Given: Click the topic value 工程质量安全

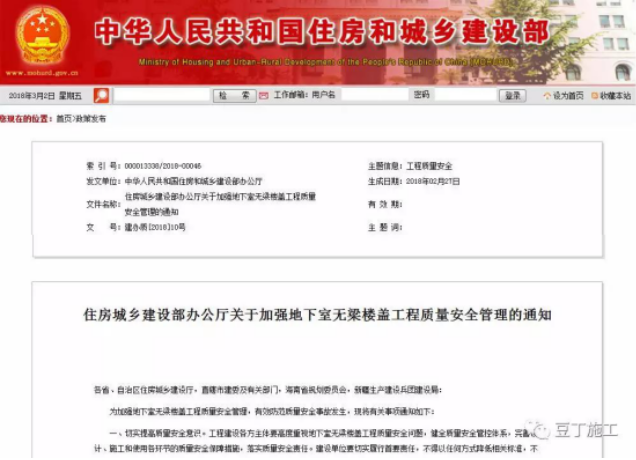Looking at the screenshot, I should pyautogui.click(x=429, y=166).
